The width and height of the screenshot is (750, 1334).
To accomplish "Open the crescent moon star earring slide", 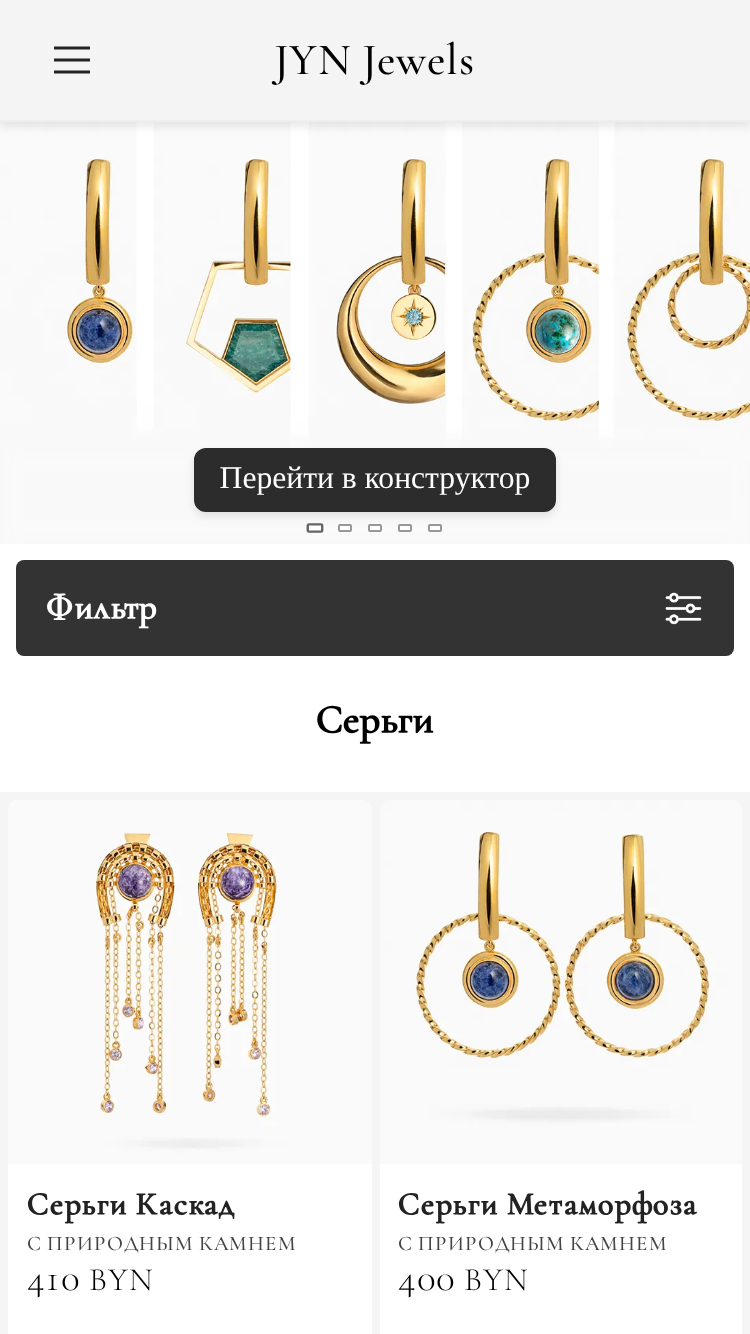I will (x=376, y=280).
